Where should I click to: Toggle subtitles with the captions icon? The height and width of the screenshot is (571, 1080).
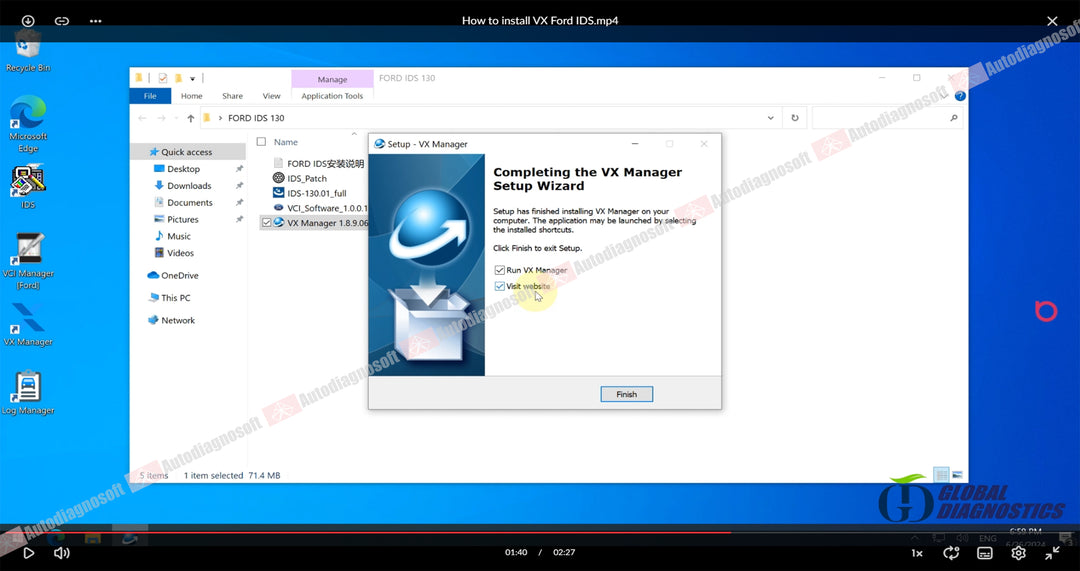(985, 553)
